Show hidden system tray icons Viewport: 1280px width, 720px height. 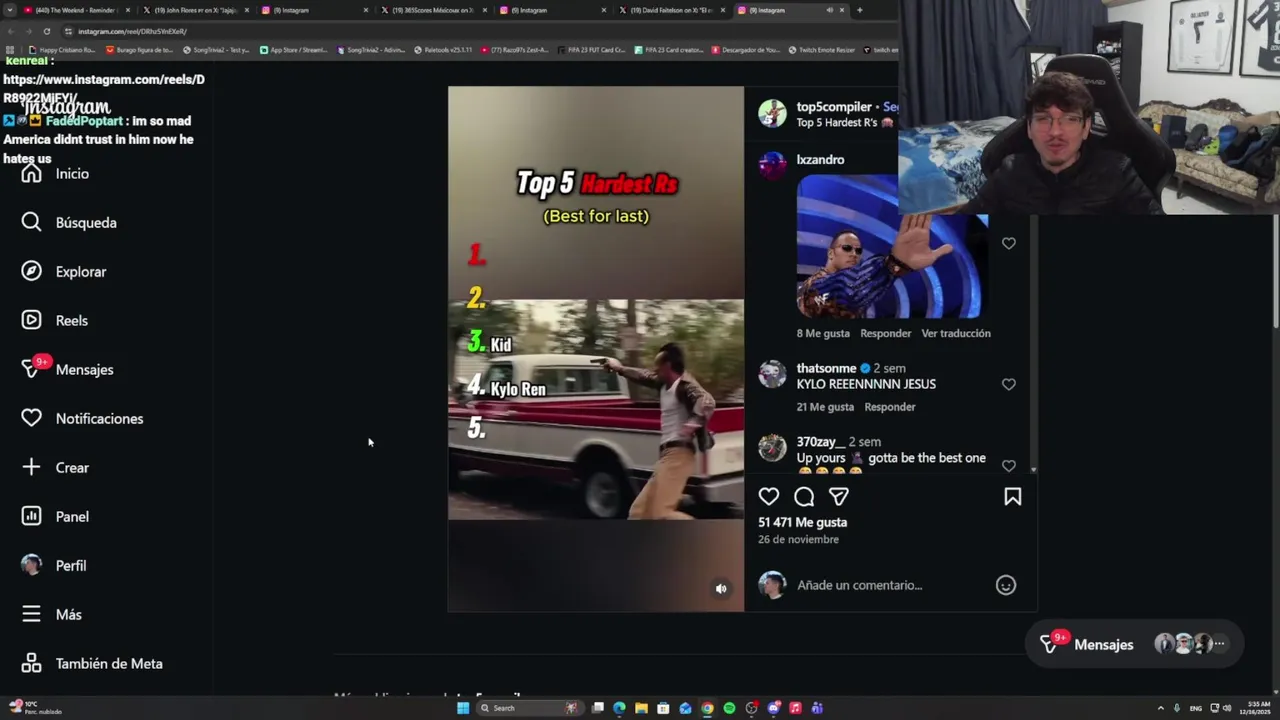click(1160, 708)
